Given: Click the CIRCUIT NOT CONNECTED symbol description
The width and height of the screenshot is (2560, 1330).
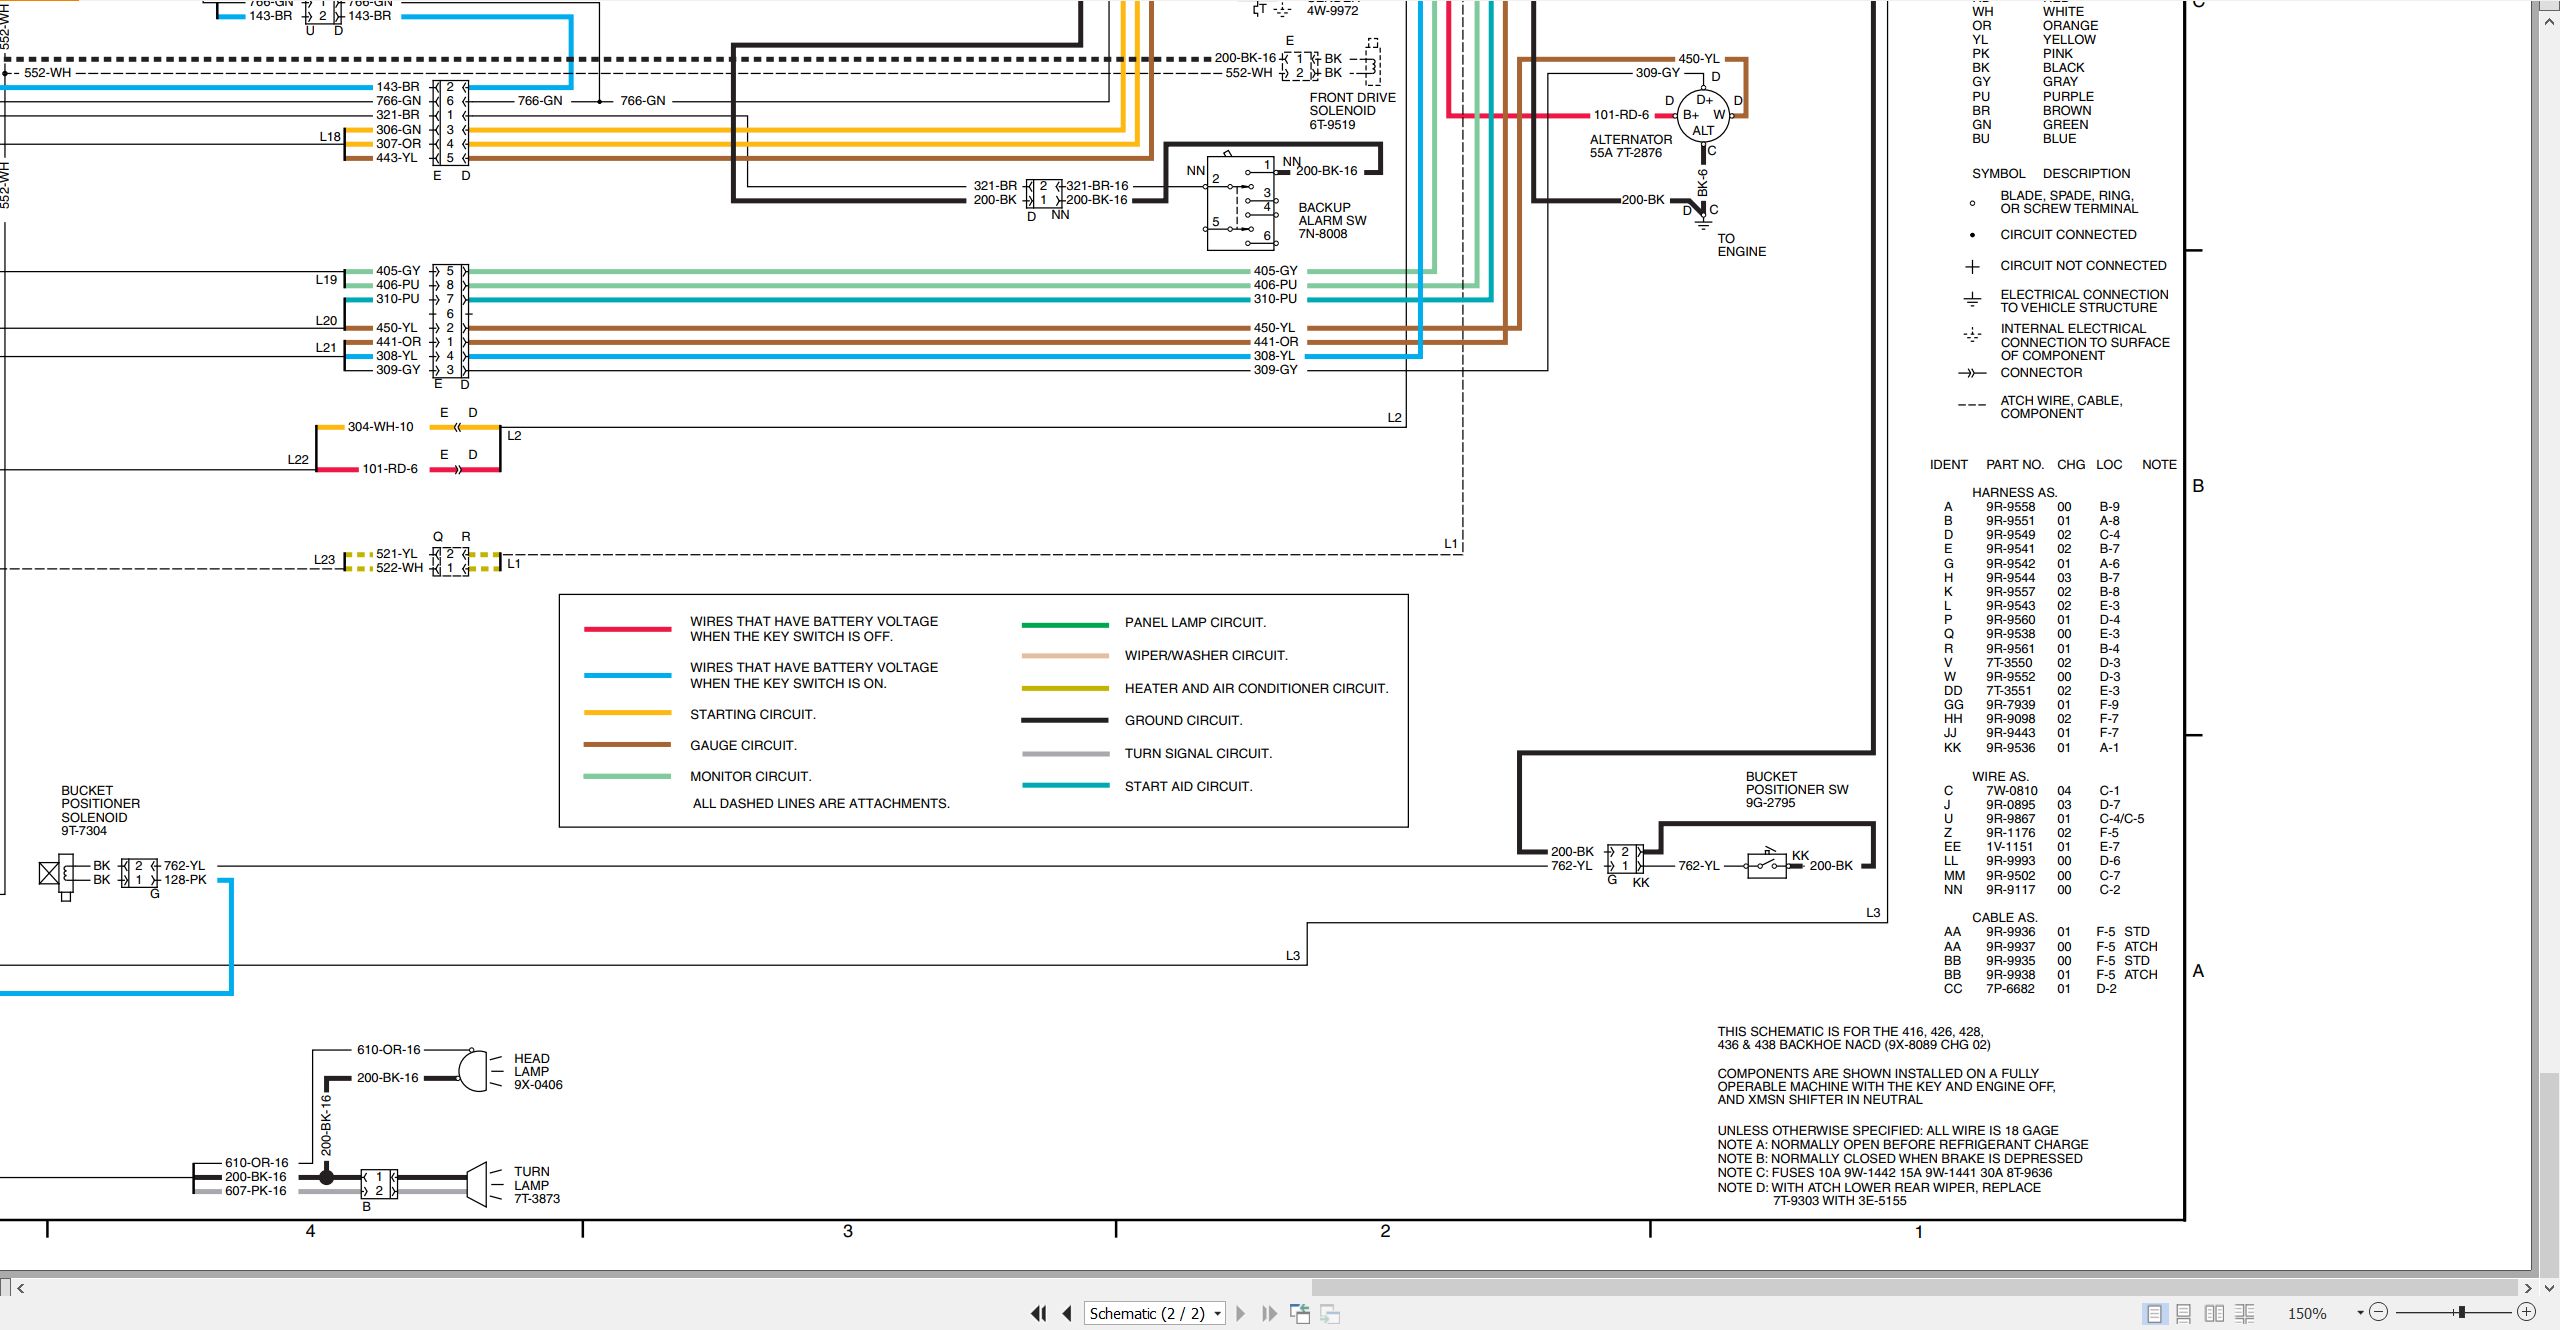Looking at the screenshot, I should tap(2083, 265).
